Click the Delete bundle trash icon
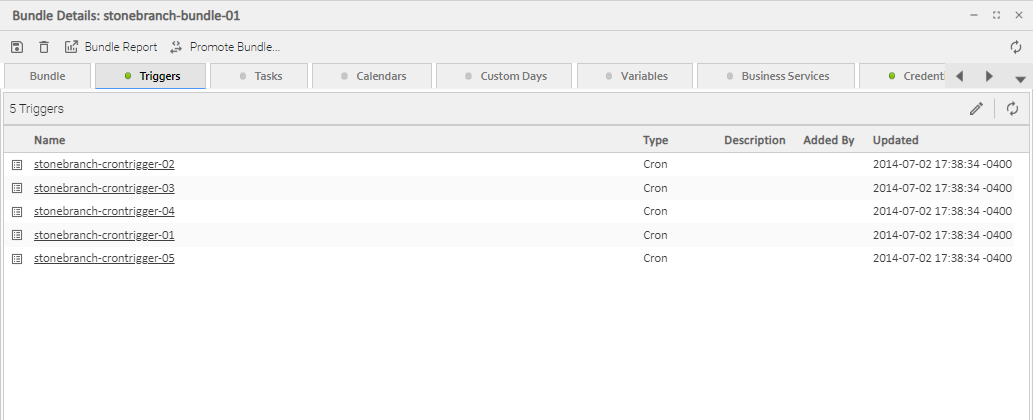The width and height of the screenshot is (1033, 420). pos(44,47)
